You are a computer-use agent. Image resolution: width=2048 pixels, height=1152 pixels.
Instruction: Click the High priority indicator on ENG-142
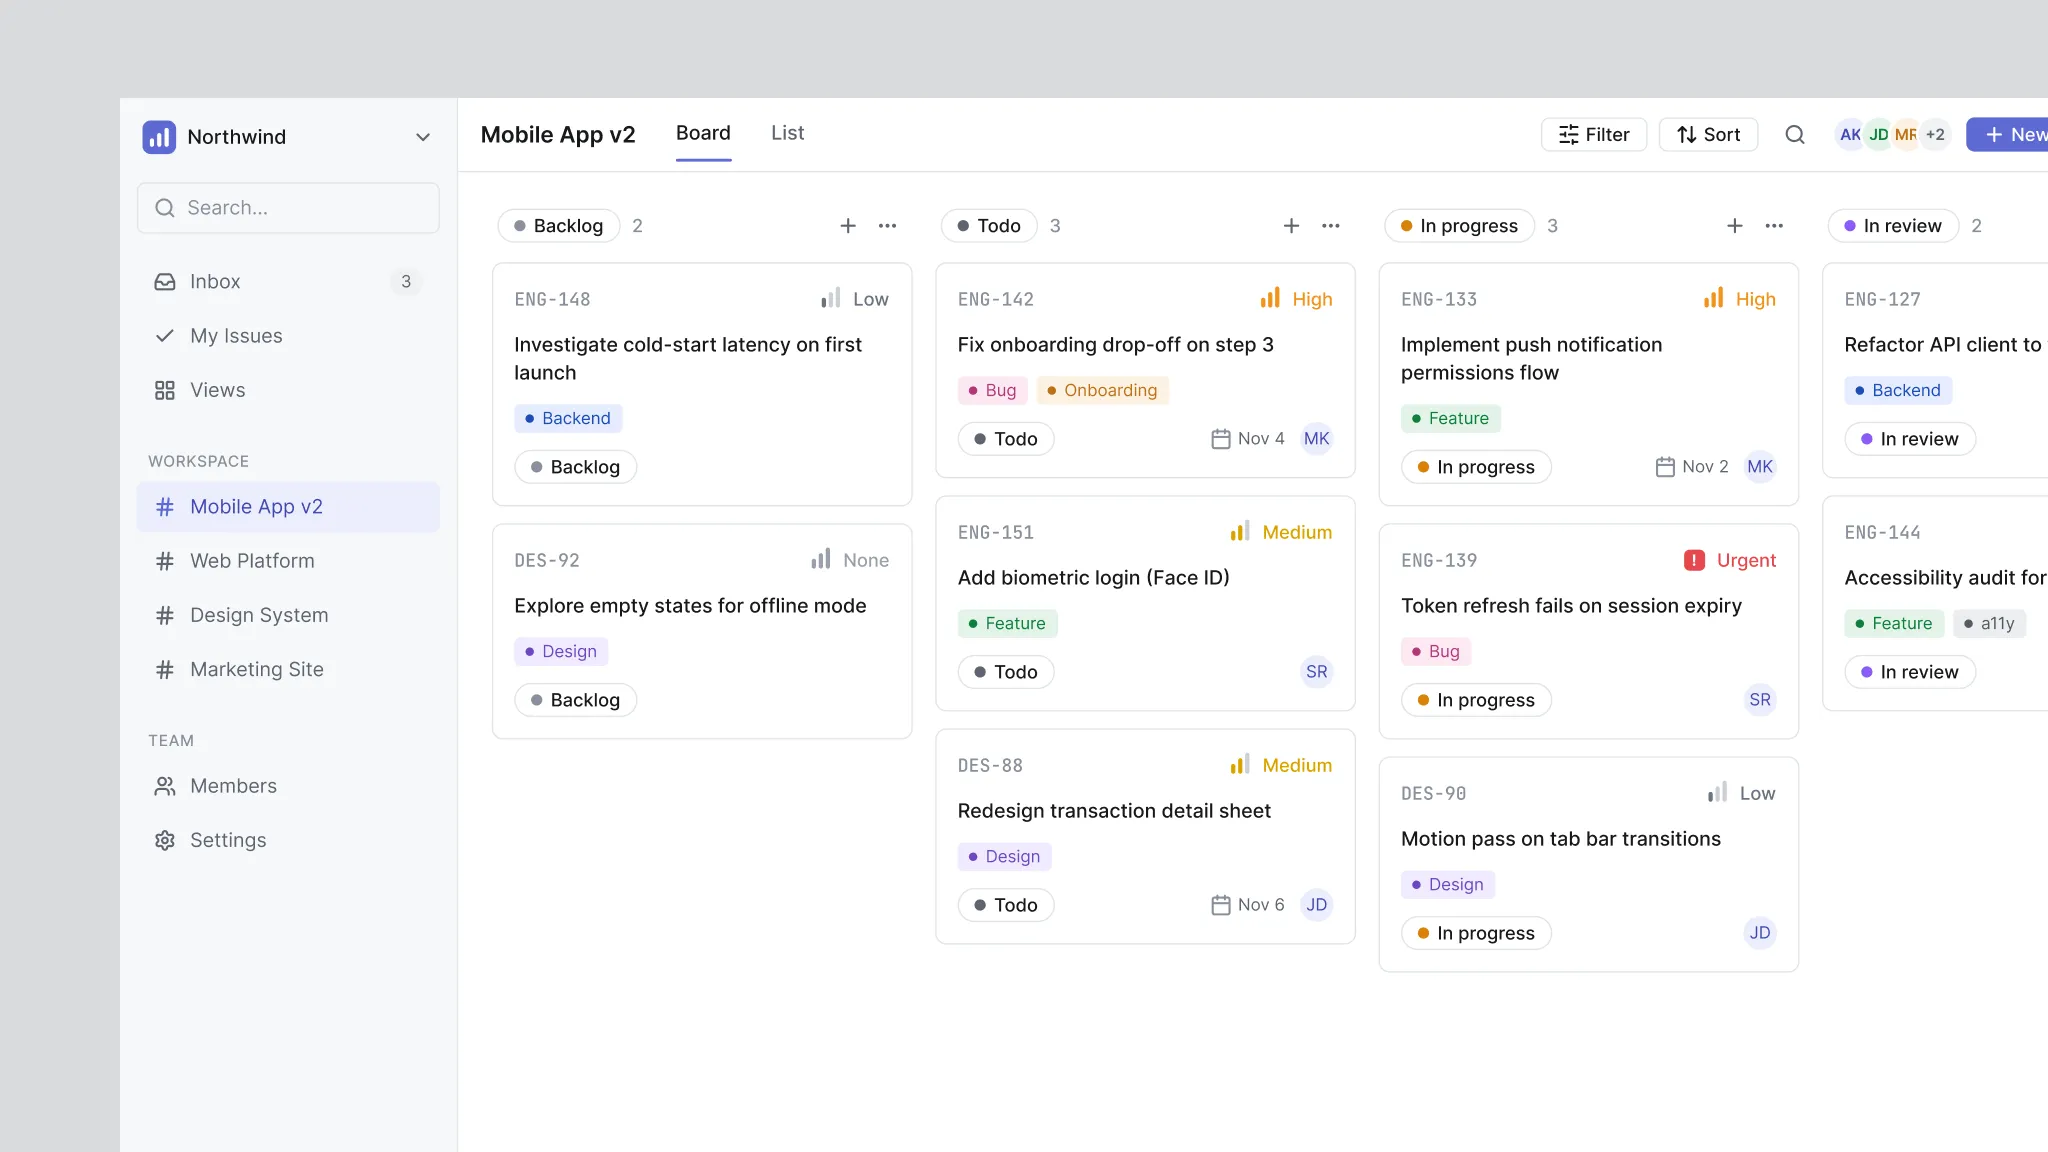[1296, 299]
